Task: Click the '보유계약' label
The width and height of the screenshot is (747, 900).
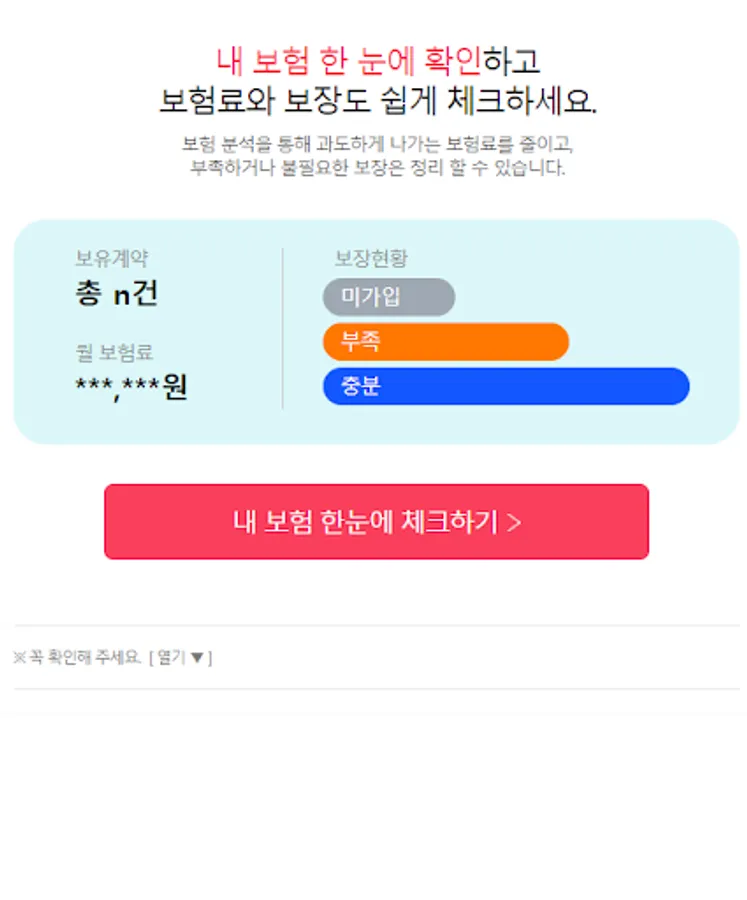Action: pyautogui.click(x=112, y=259)
